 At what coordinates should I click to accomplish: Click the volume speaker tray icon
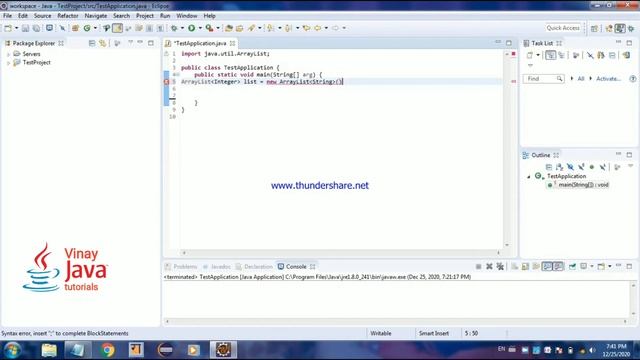[592, 350]
